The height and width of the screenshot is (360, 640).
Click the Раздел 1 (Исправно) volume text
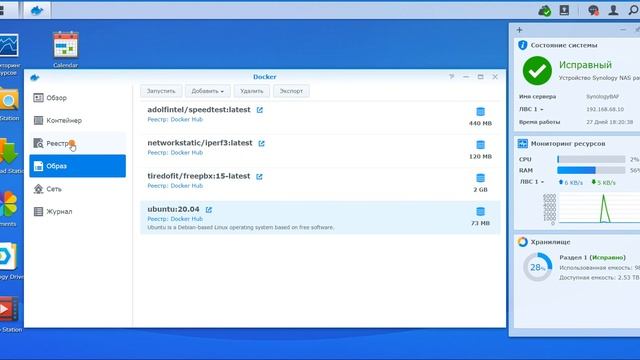coord(592,258)
